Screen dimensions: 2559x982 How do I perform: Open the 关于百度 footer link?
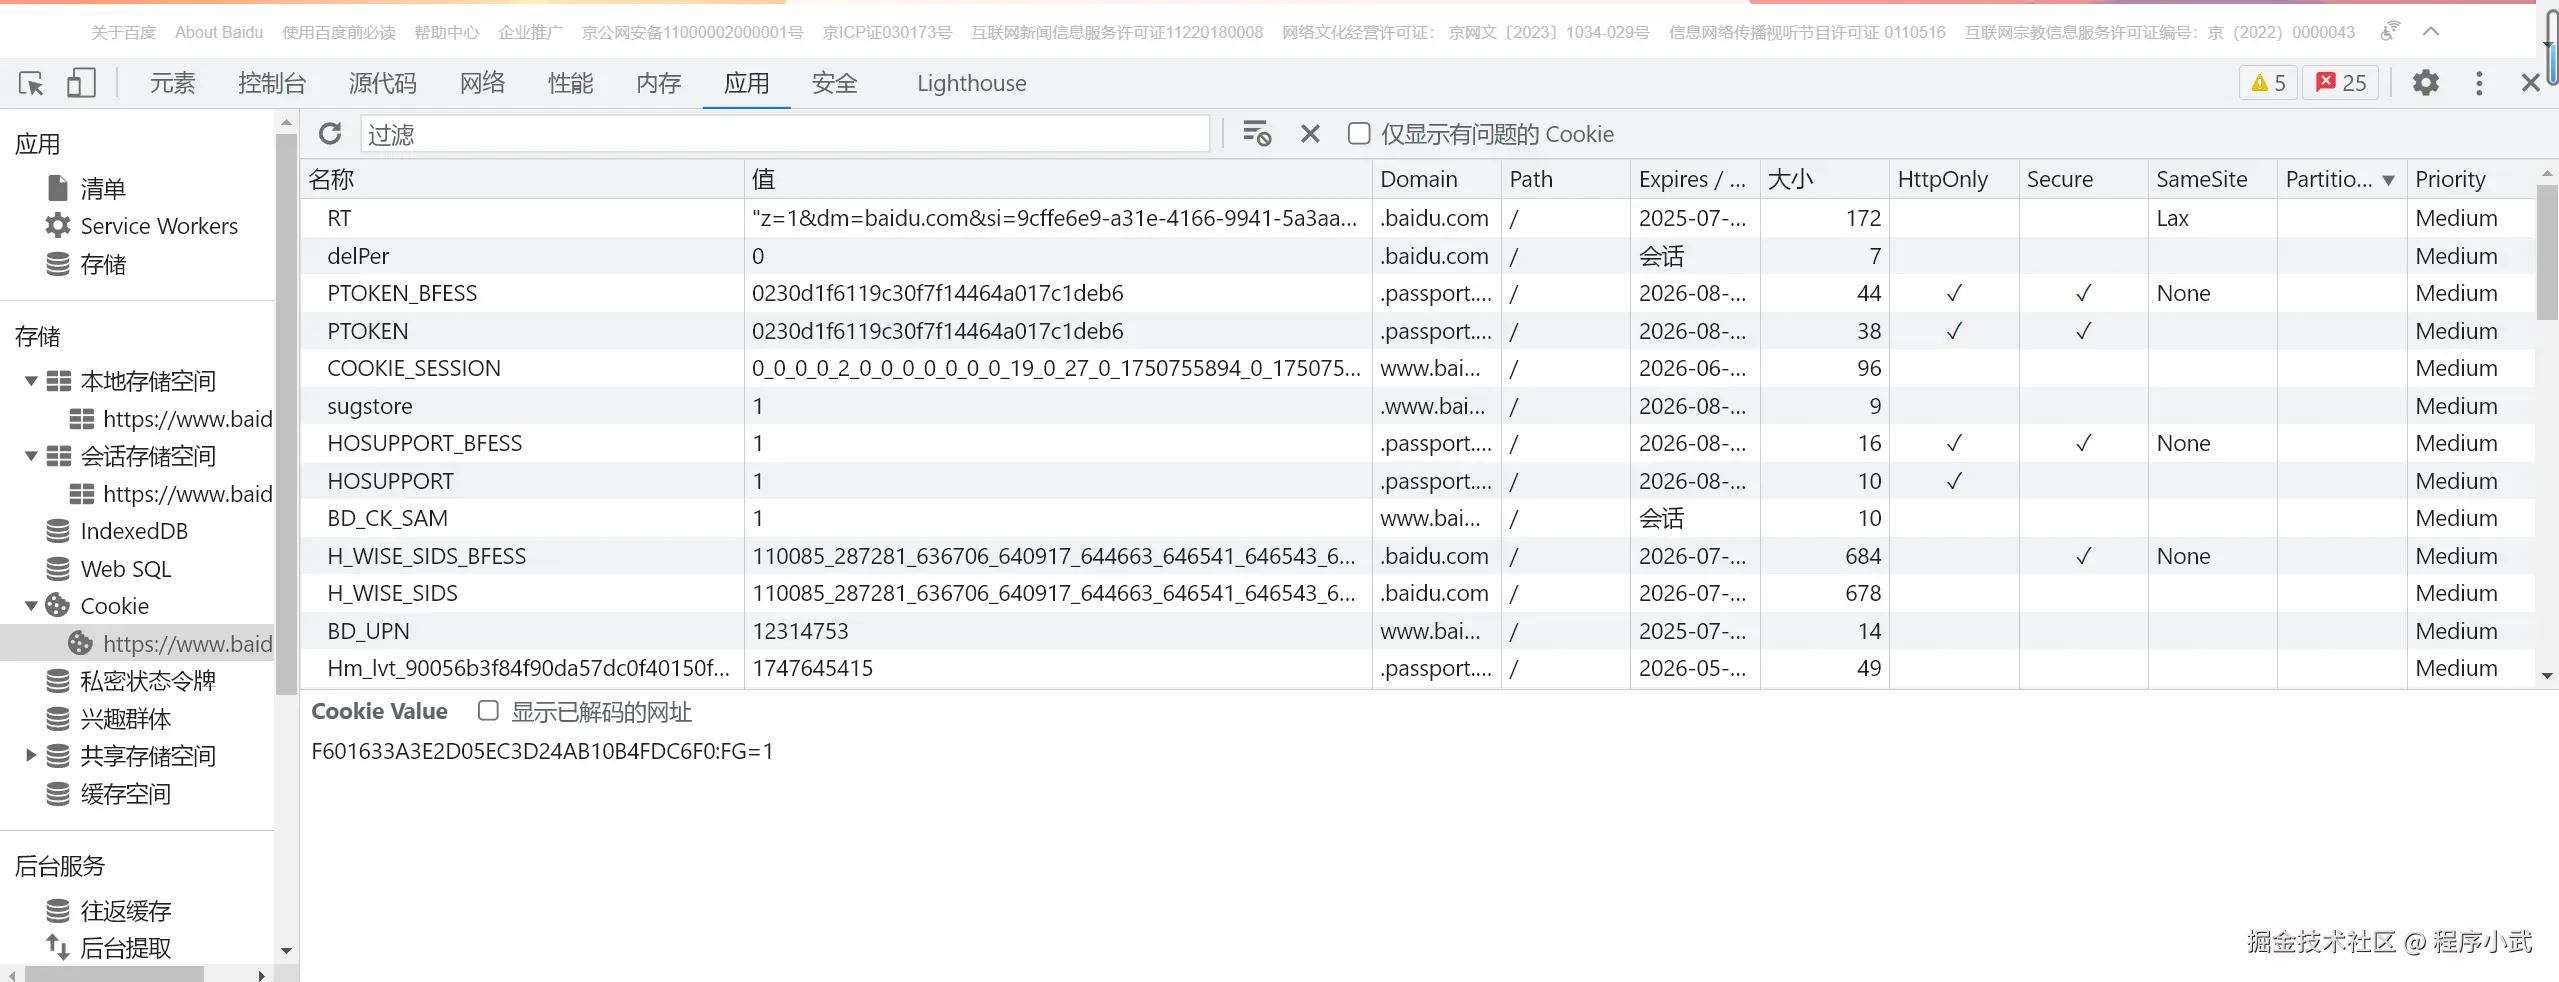tap(123, 32)
